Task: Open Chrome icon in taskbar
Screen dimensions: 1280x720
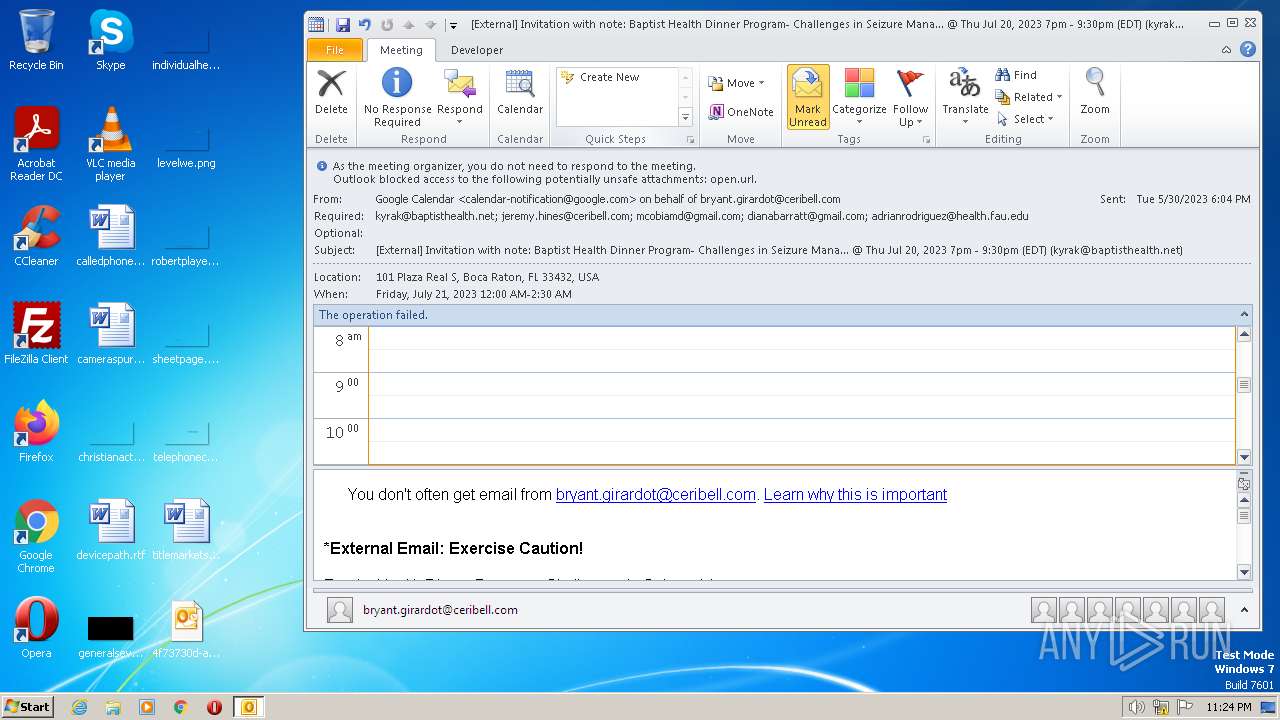Action: [180, 707]
